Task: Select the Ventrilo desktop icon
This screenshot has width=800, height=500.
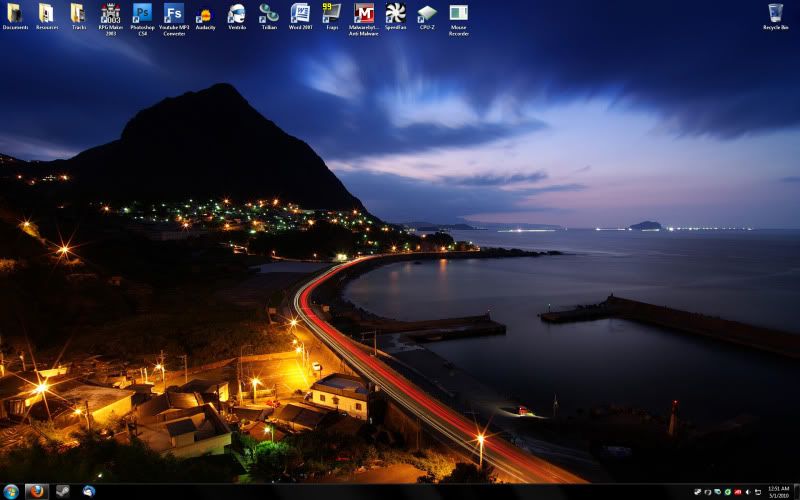Action: [x=237, y=14]
